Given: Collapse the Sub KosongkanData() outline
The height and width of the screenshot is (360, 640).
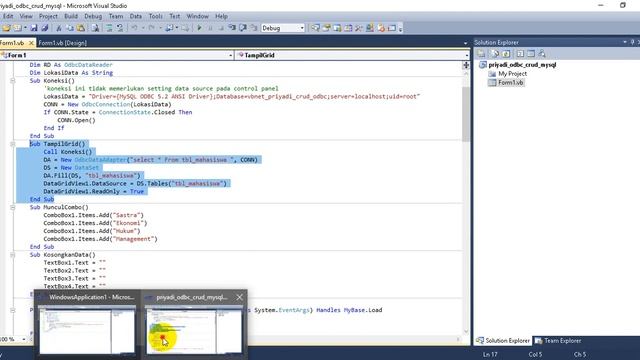Looking at the screenshot, I should coord(13,255).
